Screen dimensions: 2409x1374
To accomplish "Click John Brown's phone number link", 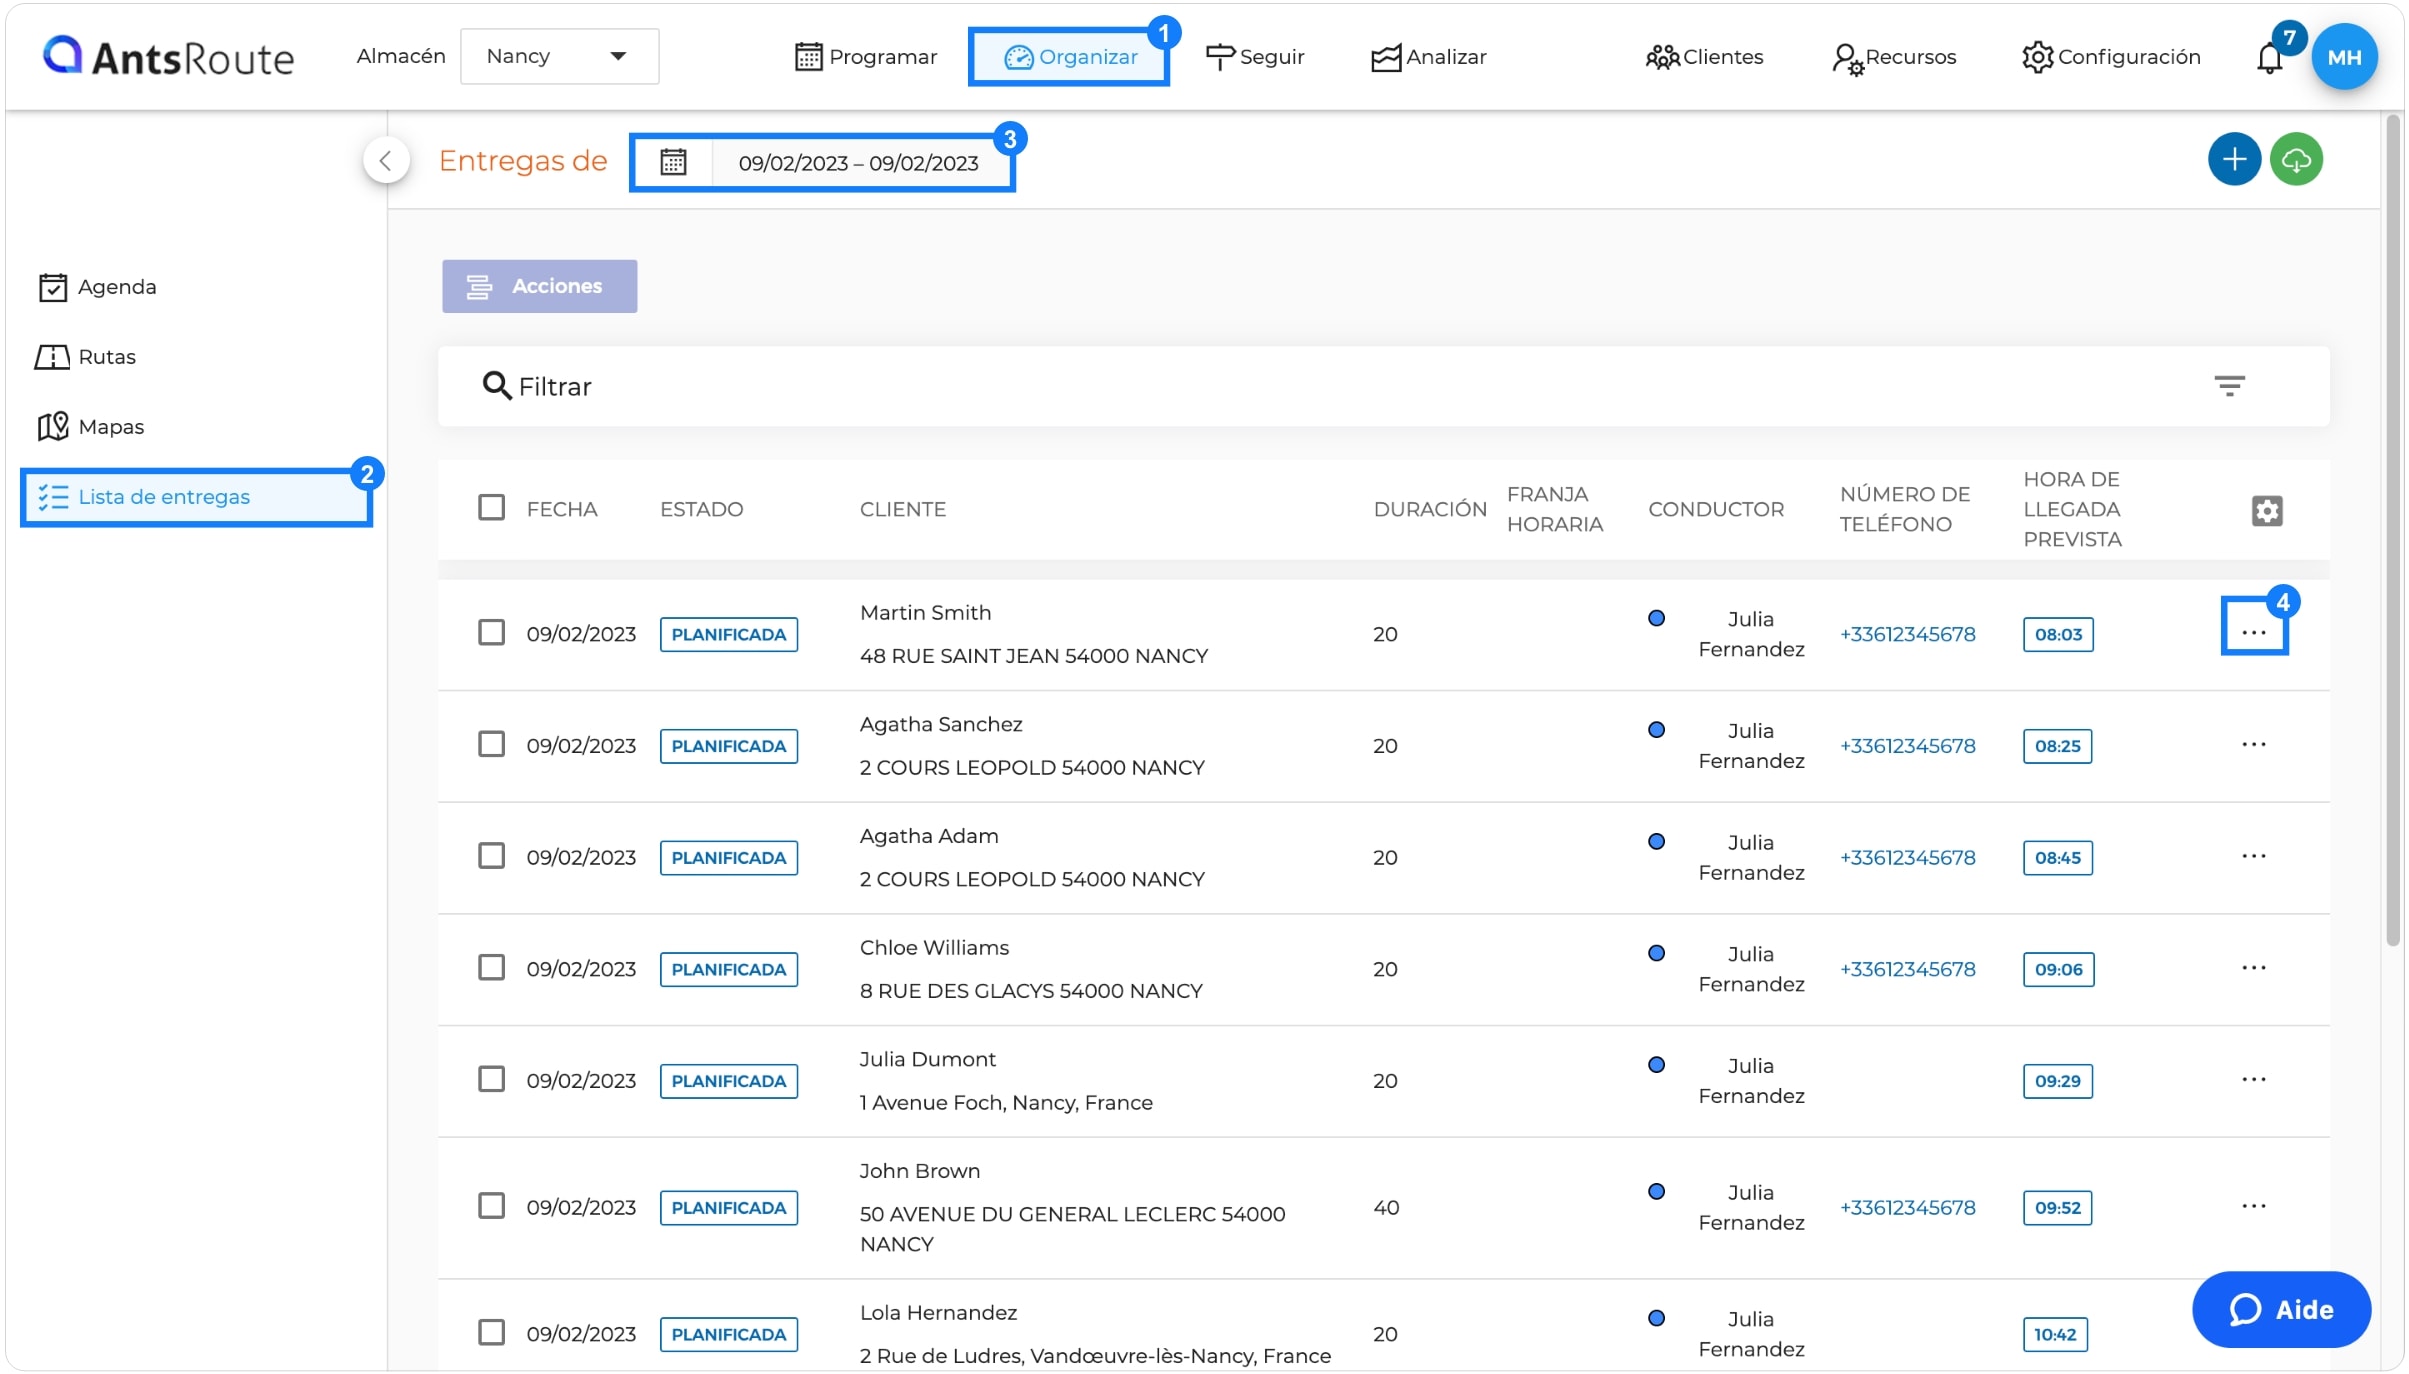I will point(1907,1208).
